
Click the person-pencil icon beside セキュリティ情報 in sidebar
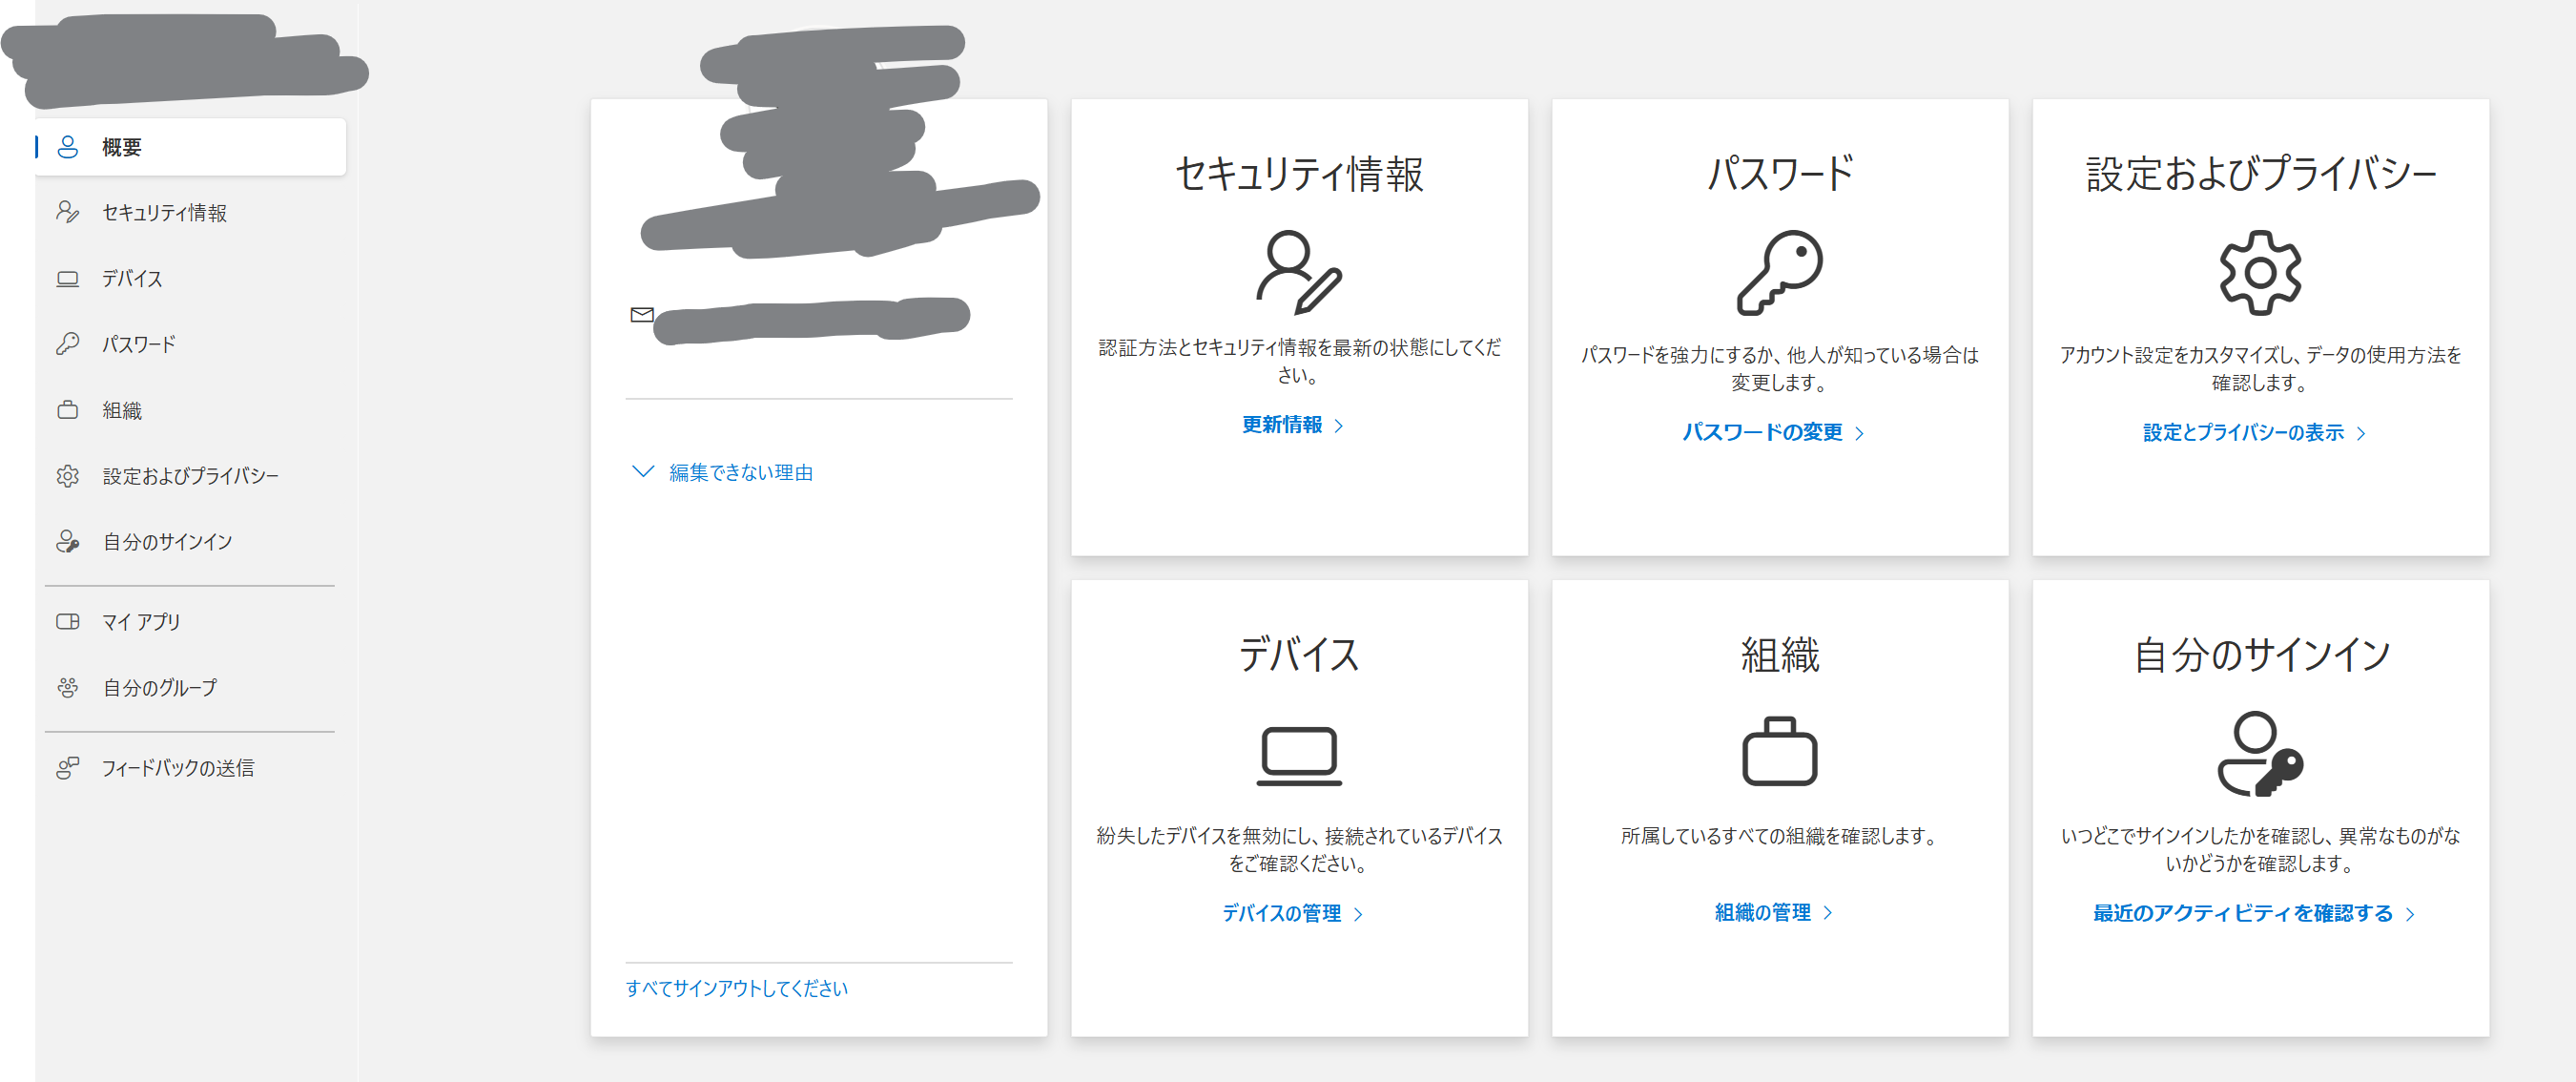[x=67, y=212]
